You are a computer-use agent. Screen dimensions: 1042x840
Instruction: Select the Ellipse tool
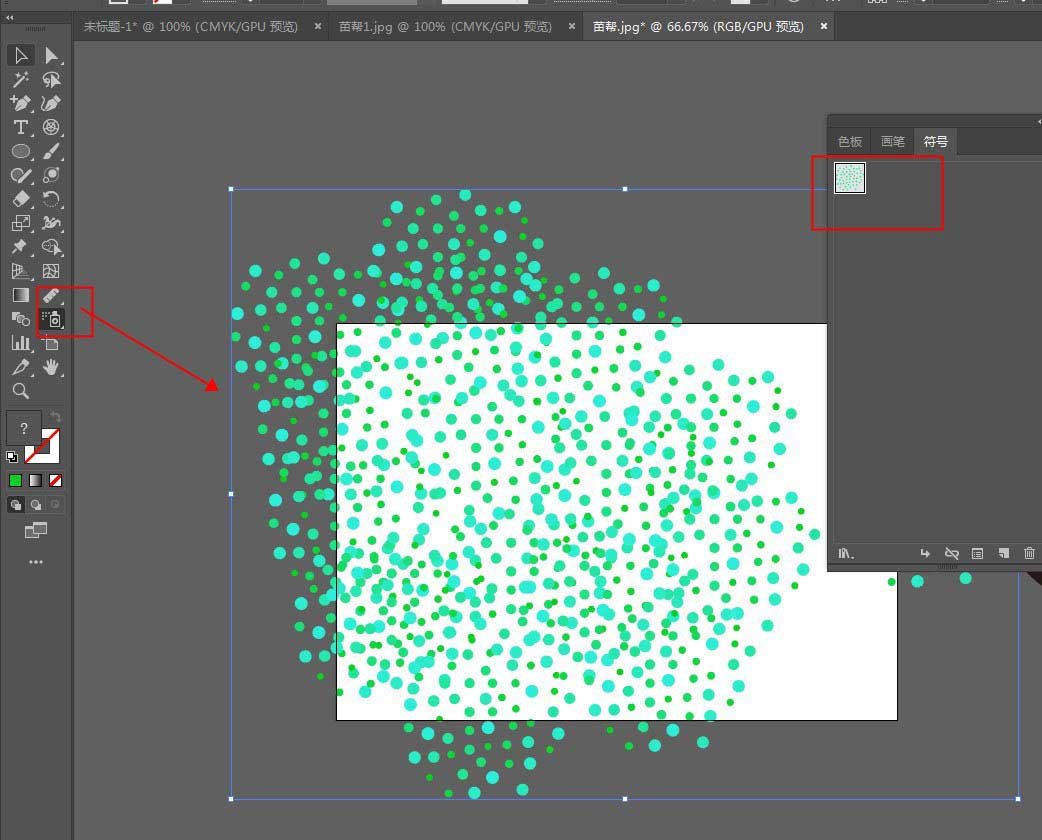[x=21, y=151]
